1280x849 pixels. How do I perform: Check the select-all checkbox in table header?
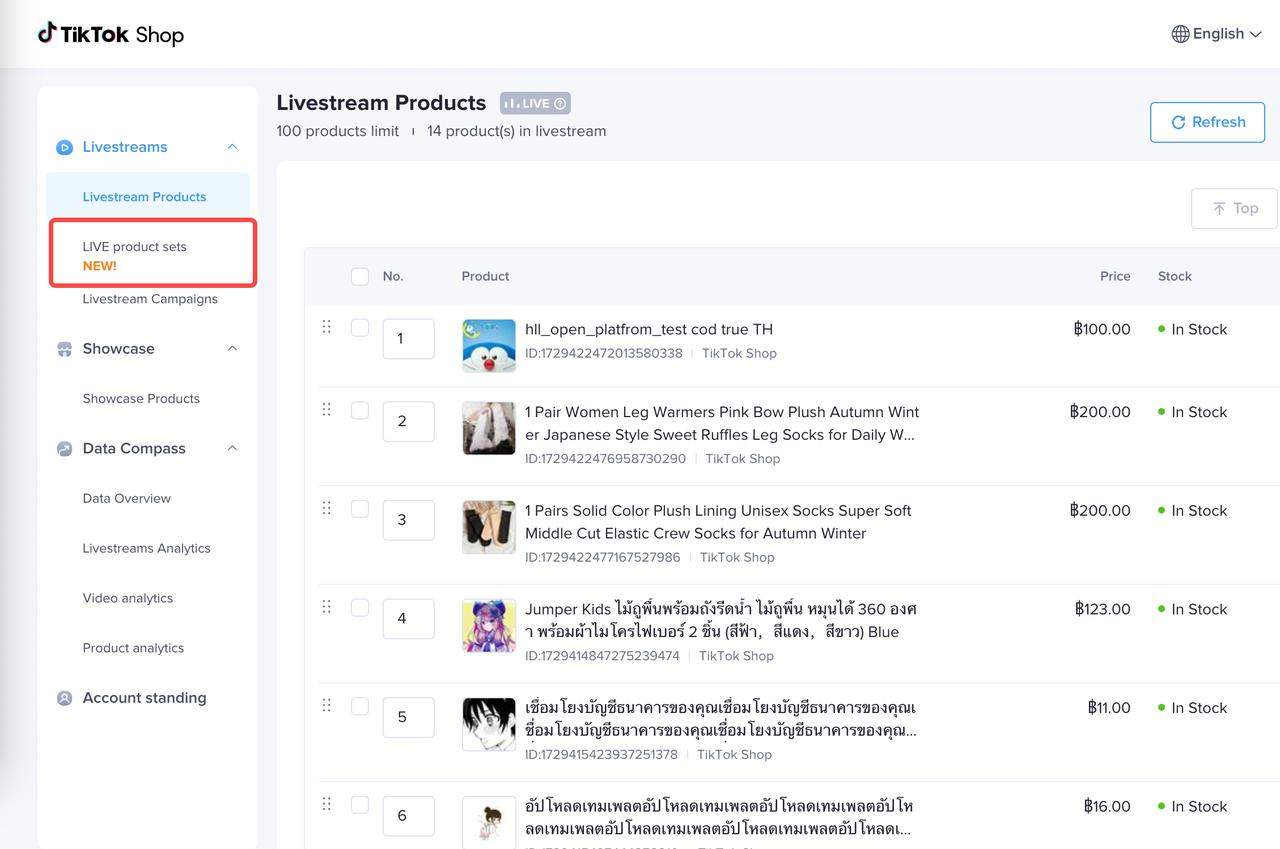click(x=360, y=276)
